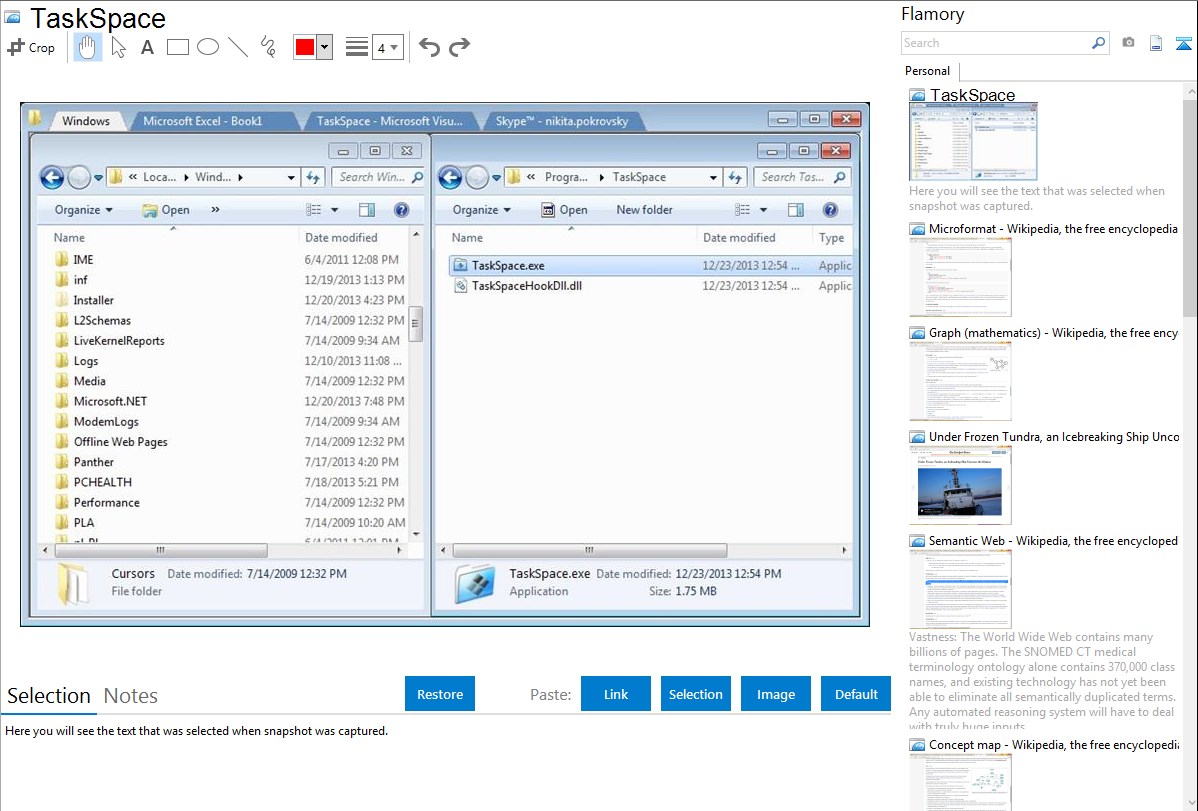Click the line thickness icon
Screen dimensions: 1198x811
click(356, 47)
